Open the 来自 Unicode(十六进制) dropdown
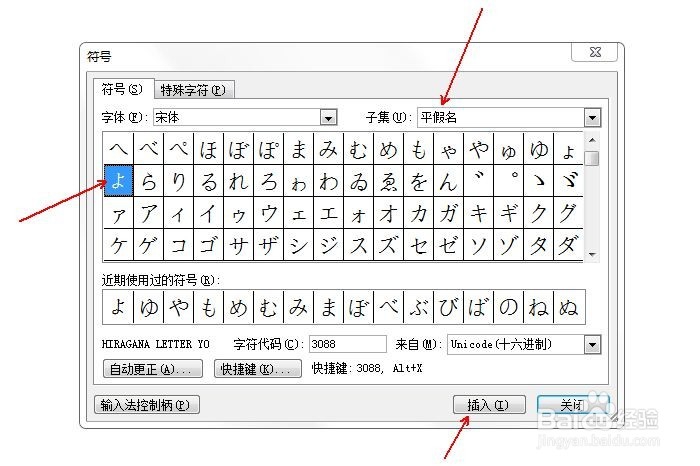700x466 pixels. 524,345
